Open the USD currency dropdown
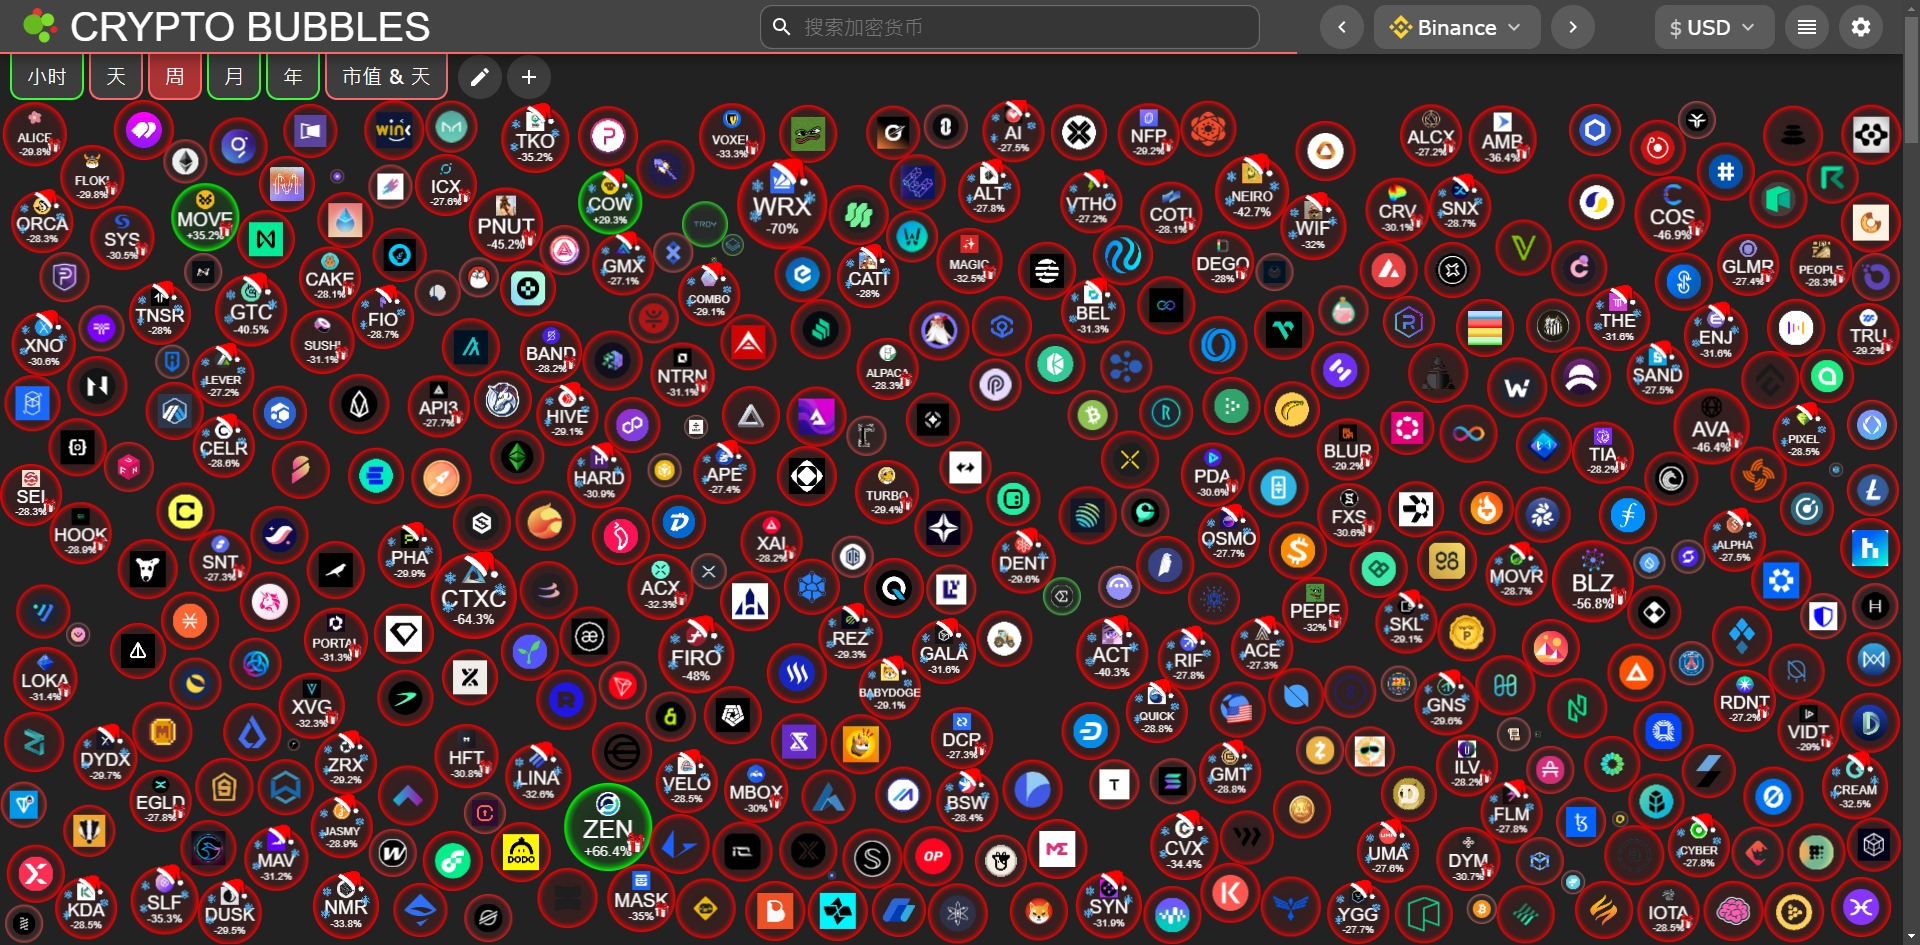The height and width of the screenshot is (945, 1920). [1714, 27]
